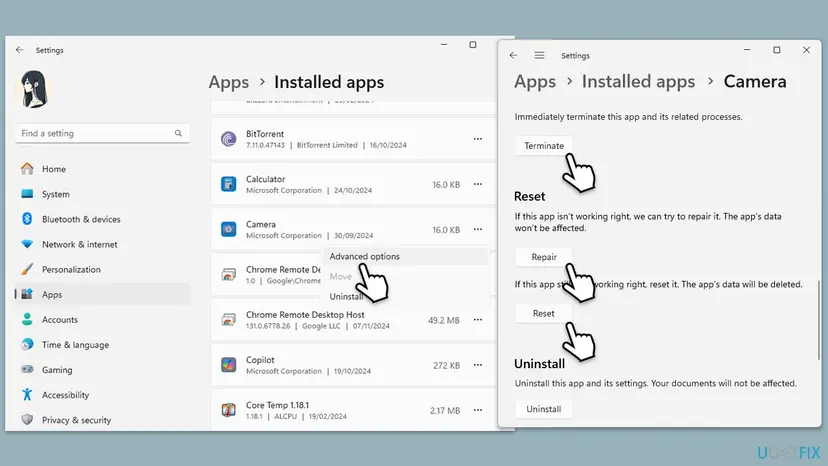Select Apps in the settings sidebar
The image size is (828, 466).
pyautogui.click(x=102, y=294)
